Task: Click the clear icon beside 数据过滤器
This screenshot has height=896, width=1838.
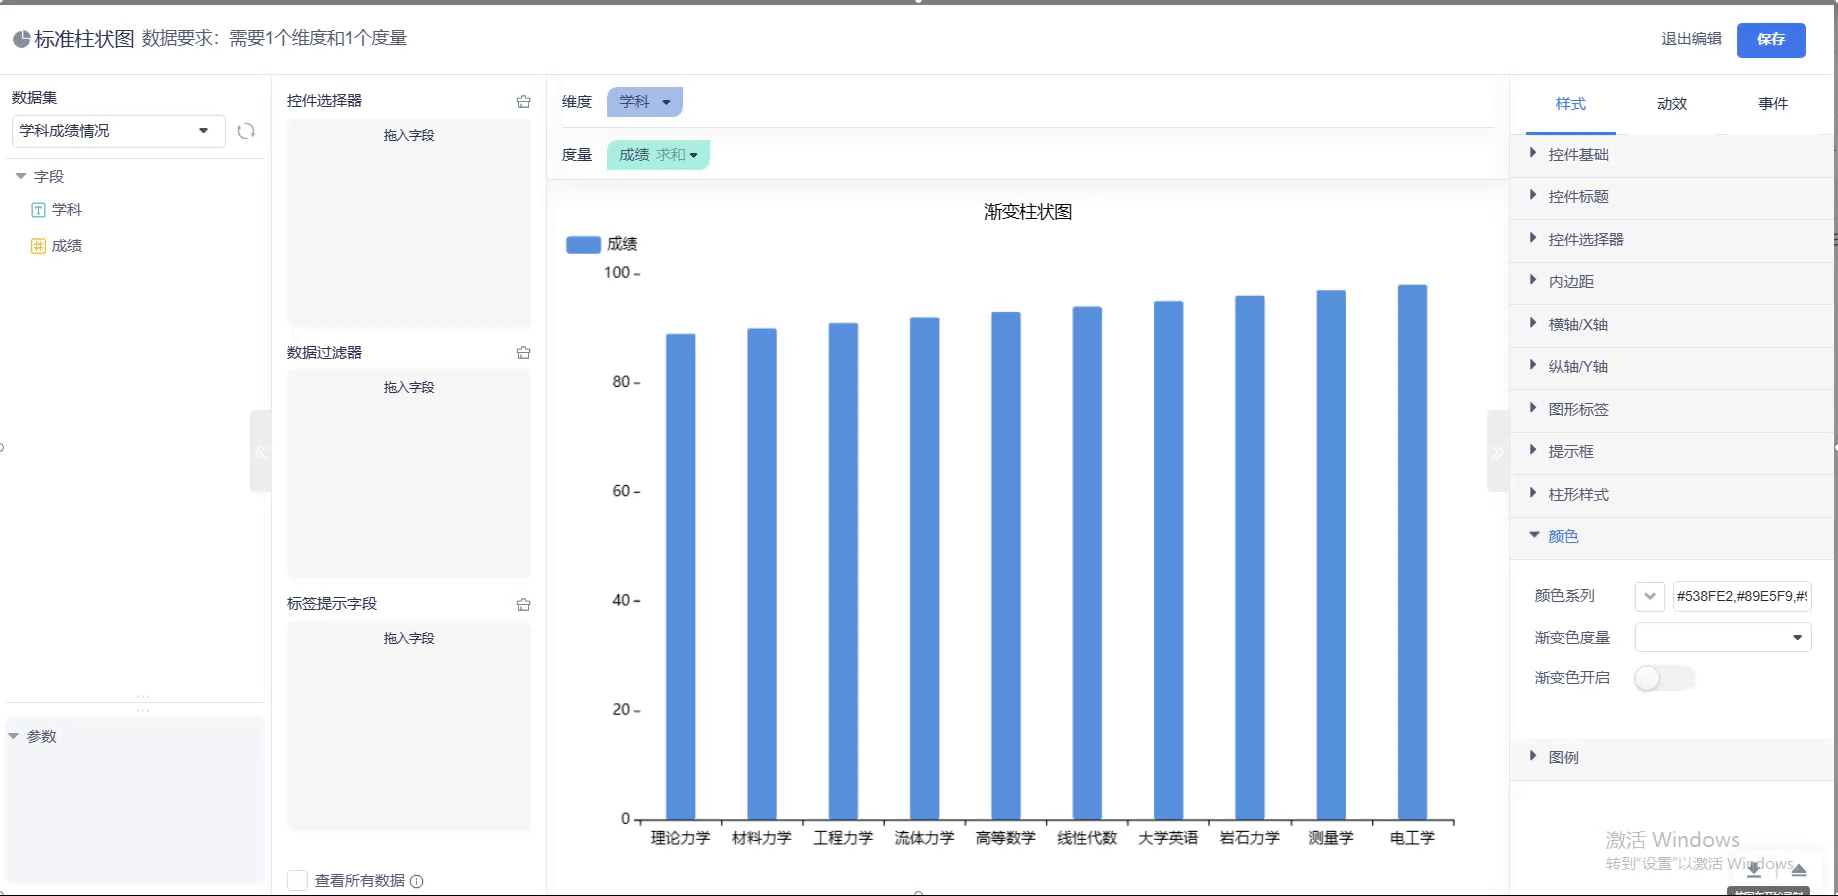Action: [523, 353]
